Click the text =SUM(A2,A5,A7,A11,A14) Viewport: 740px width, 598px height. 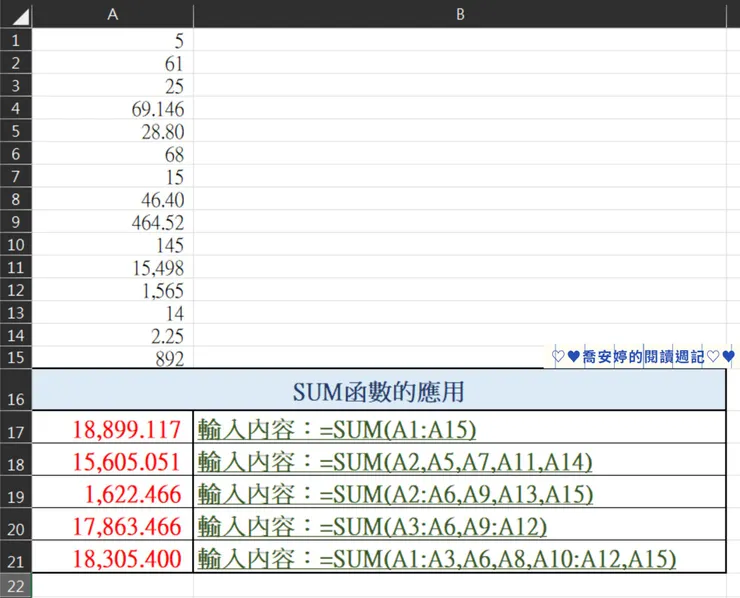[x=456, y=462]
